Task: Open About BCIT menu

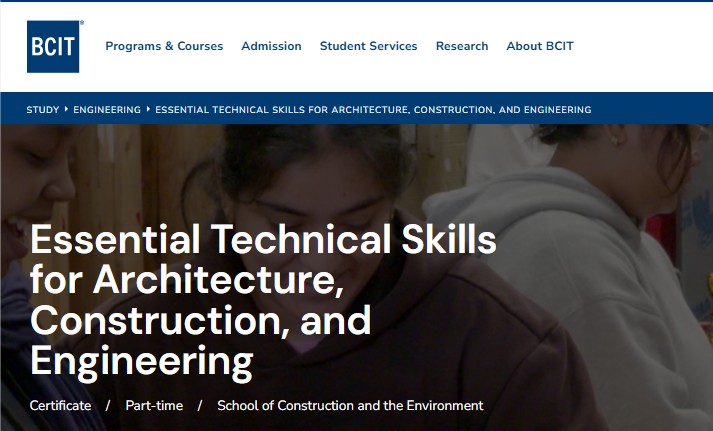Action: (540, 46)
